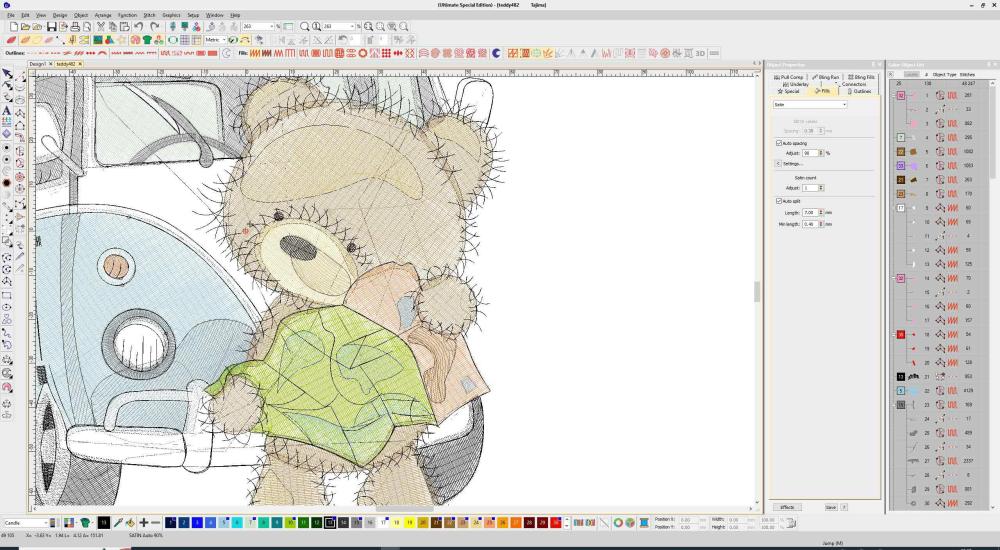Toggle the grid display icon

[185, 40]
